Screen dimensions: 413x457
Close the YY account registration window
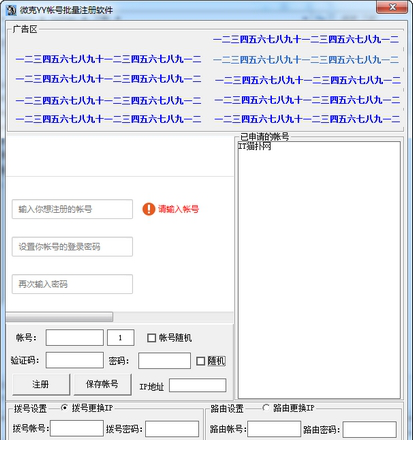392,7
